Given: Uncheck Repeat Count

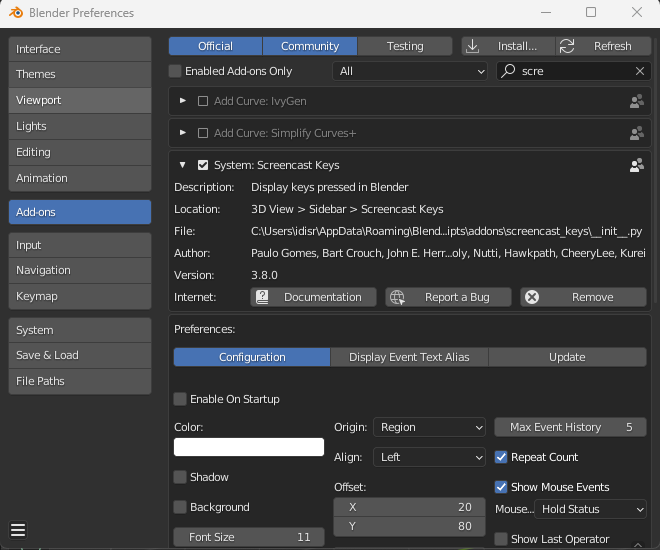Looking at the screenshot, I should coord(501,457).
